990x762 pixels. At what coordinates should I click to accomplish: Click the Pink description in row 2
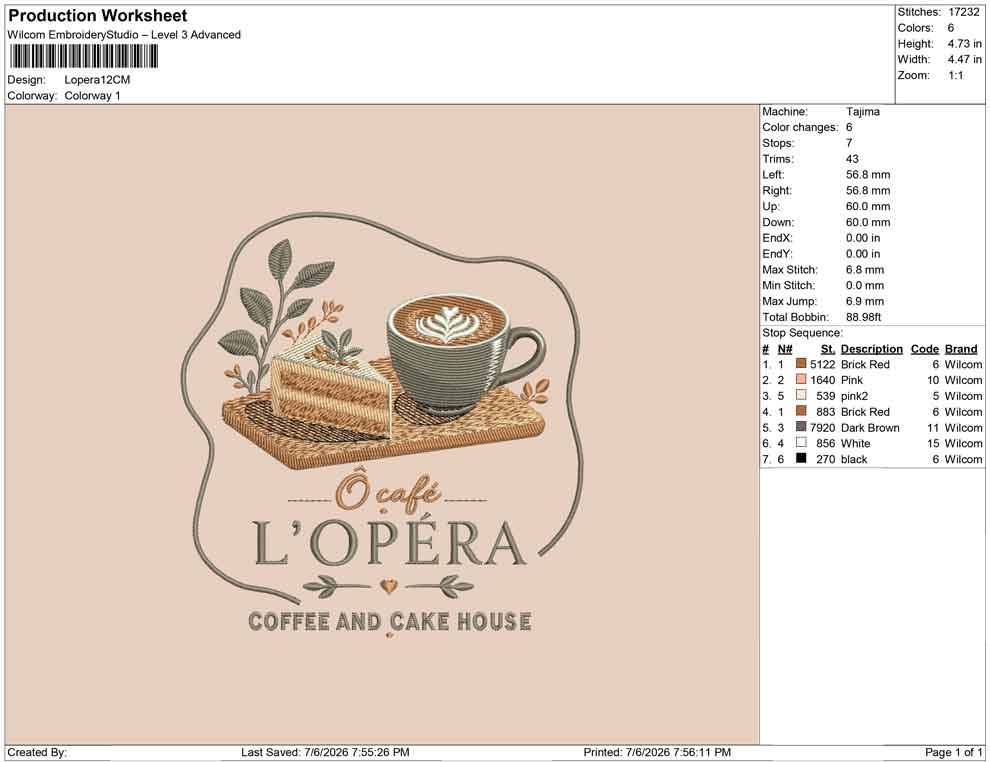point(851,380)
